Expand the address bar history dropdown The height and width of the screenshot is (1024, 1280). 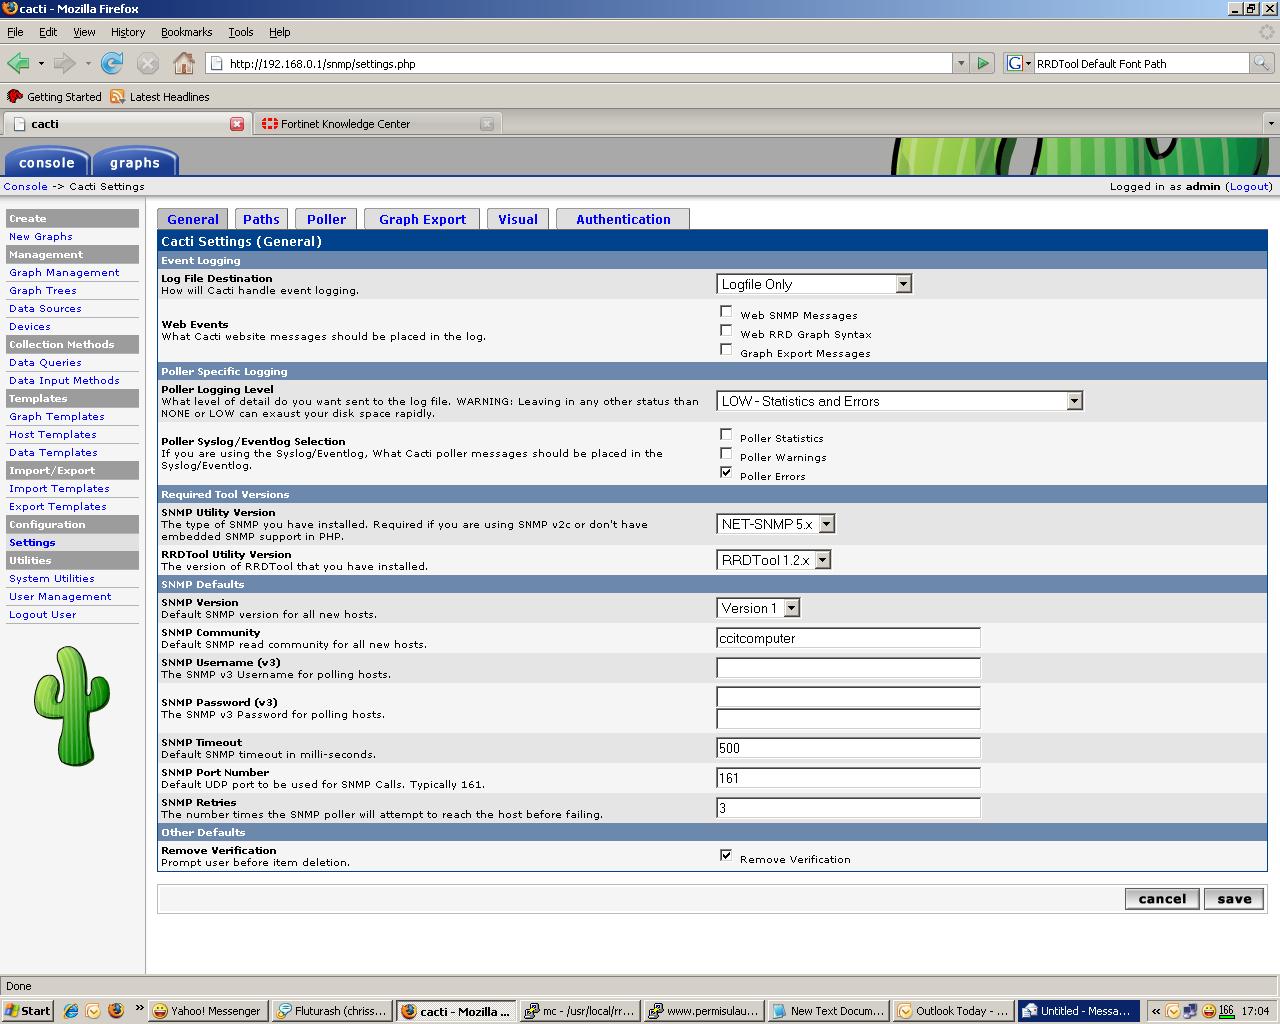pyautogui.click(x=960, y=63)
